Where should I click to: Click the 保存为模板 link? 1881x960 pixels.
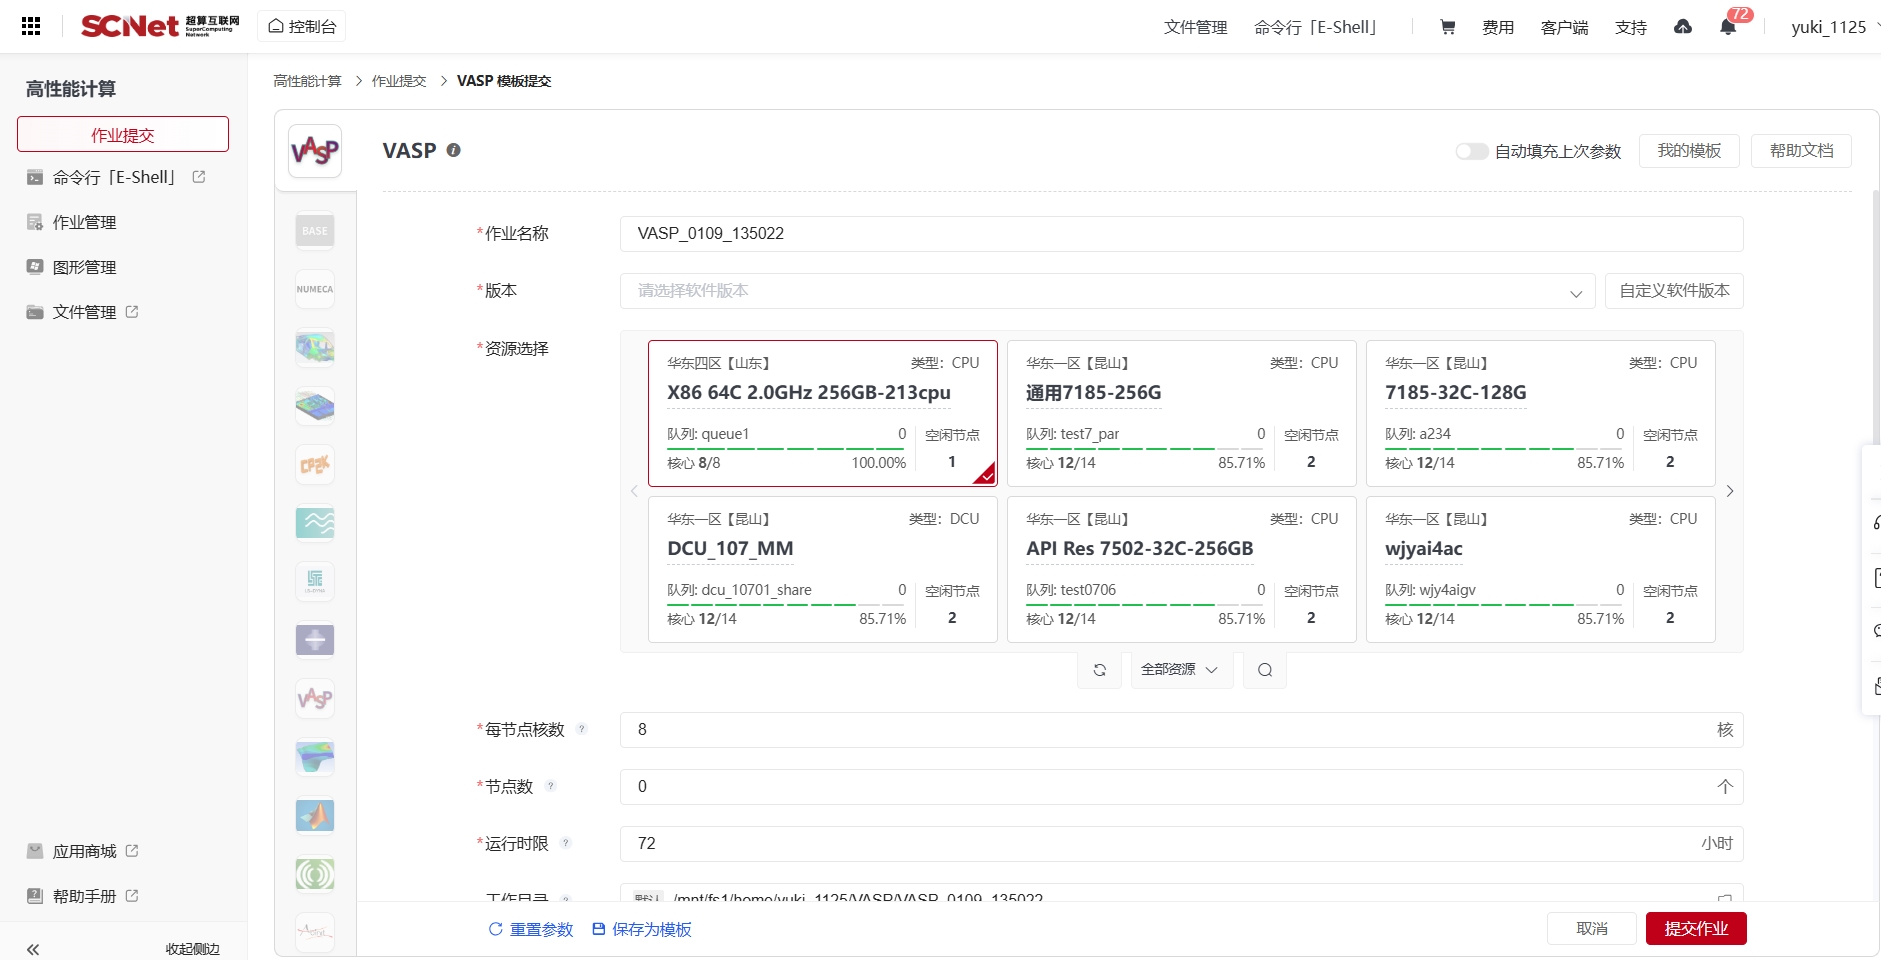point(642,929)
